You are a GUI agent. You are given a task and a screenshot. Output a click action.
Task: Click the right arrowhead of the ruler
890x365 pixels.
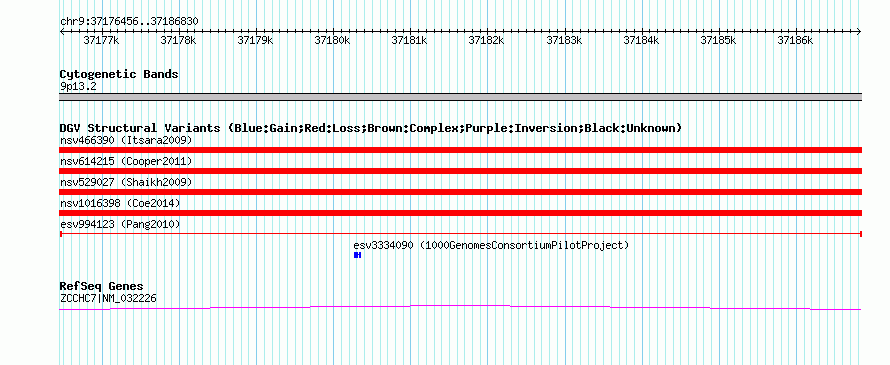859,31
